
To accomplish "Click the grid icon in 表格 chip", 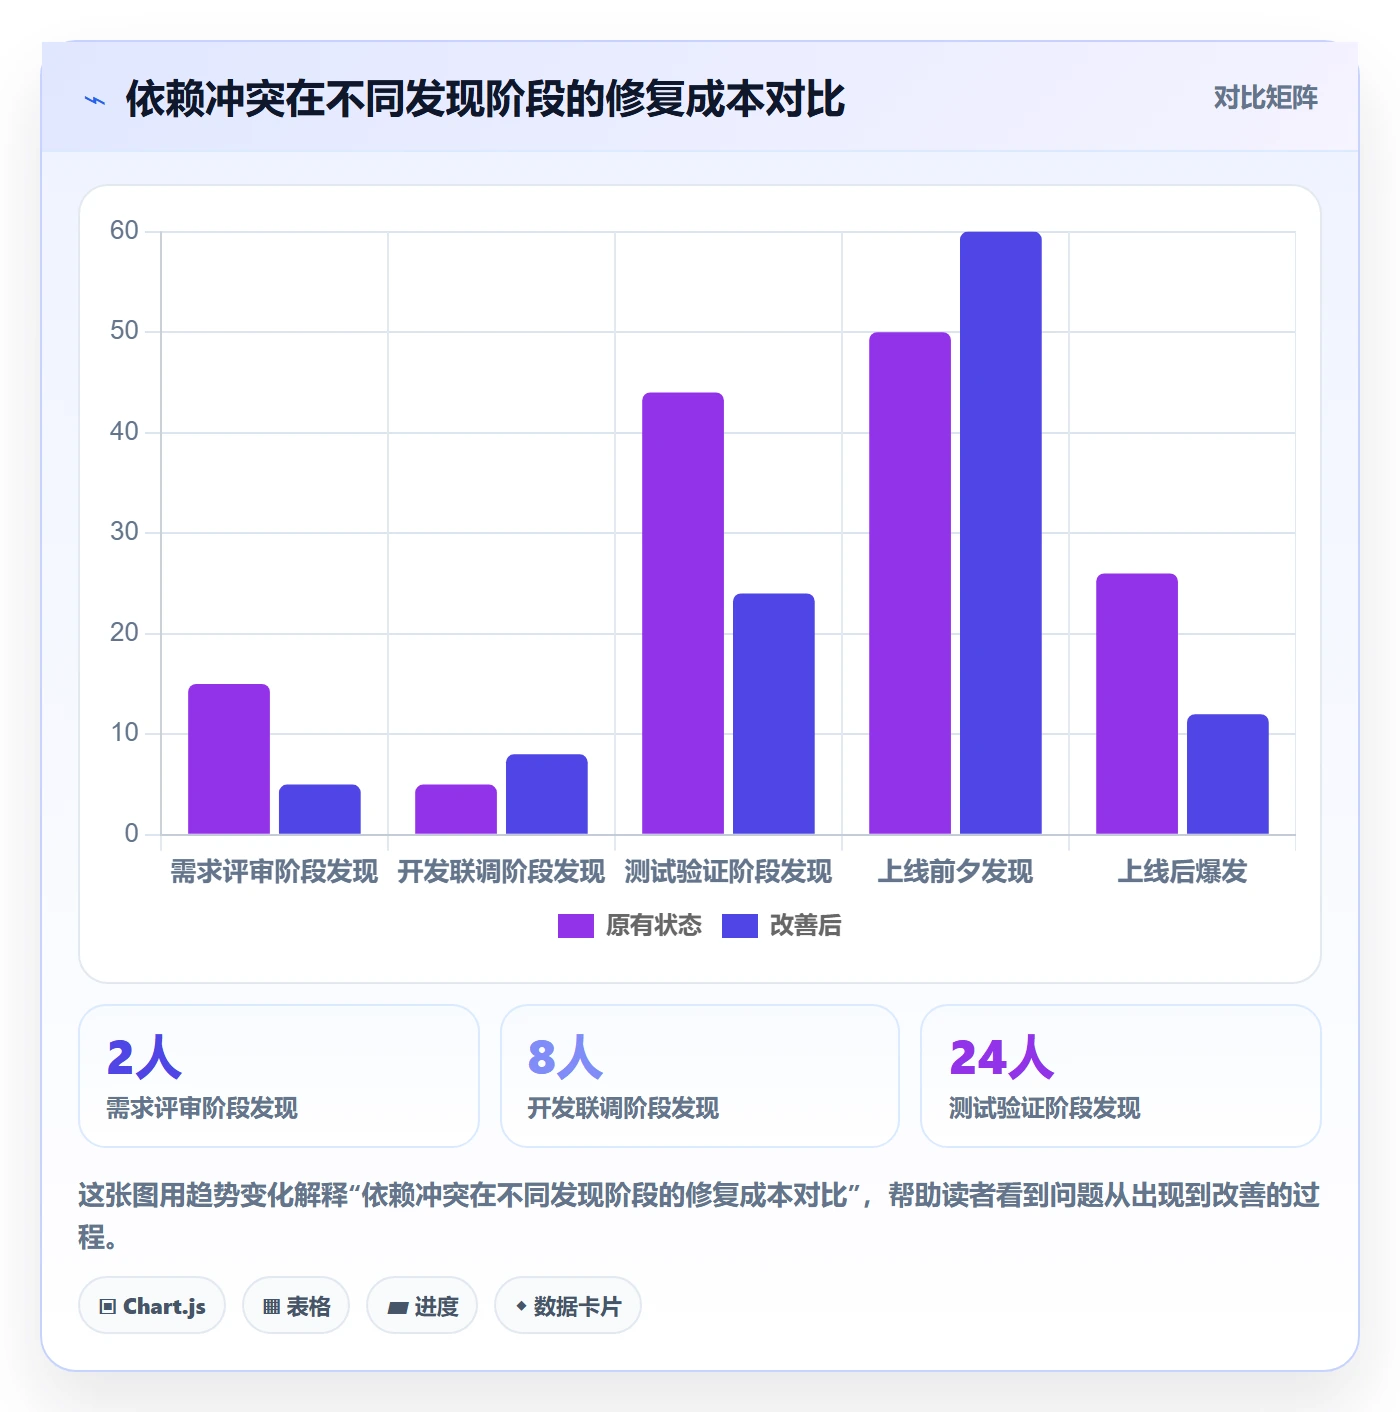I will (x=271, y=1307).
